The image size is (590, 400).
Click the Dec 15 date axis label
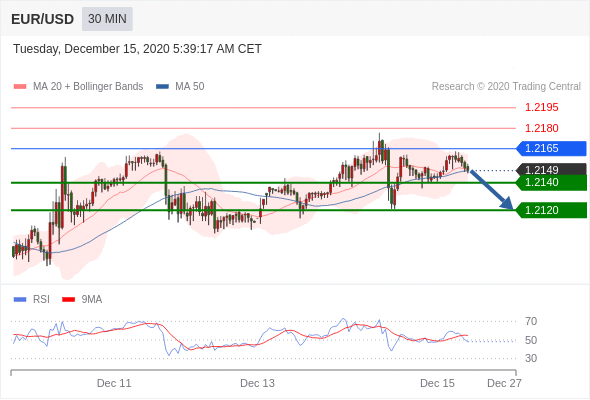(x=437, y=383)
